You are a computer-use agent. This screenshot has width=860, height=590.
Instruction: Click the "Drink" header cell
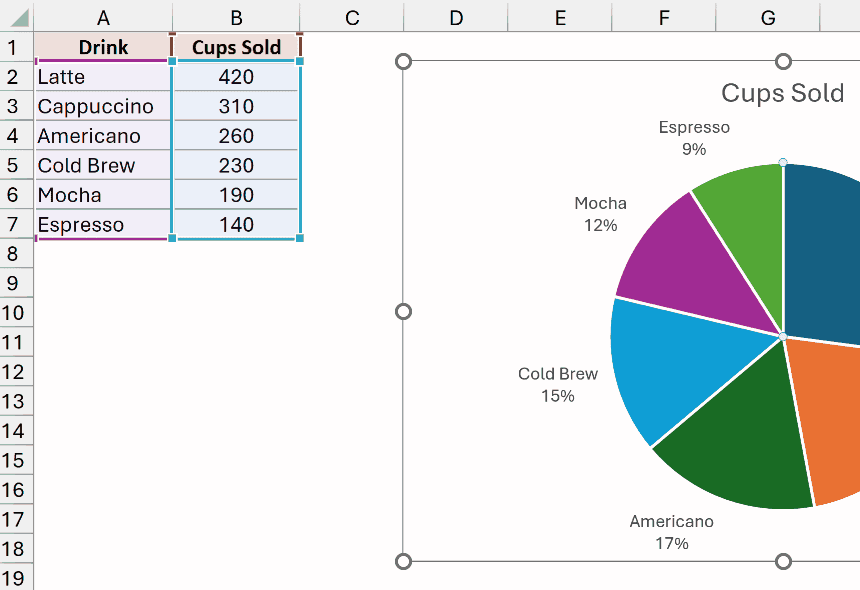pos(103,47)
